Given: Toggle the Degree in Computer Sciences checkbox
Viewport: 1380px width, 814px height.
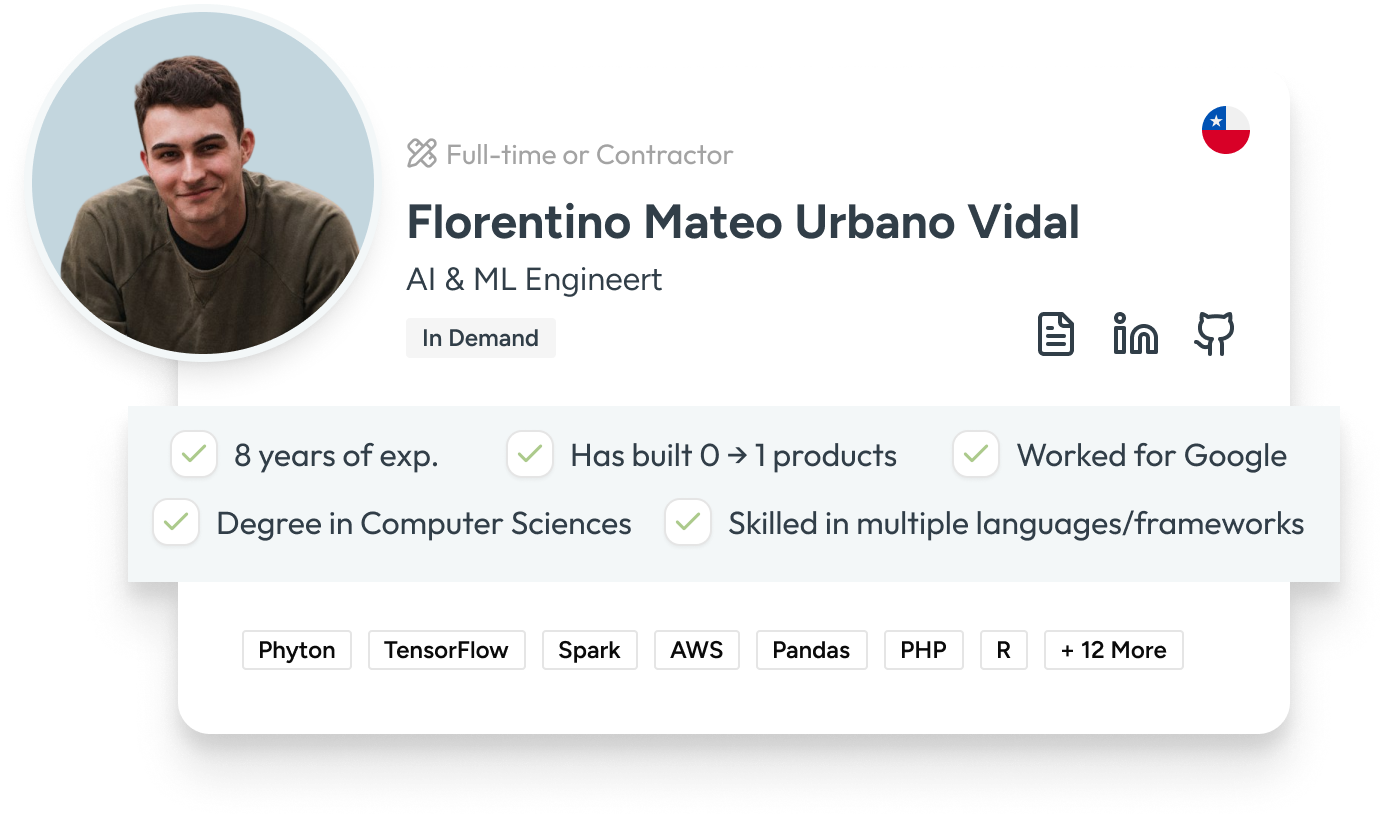Looking at the screenshot, I should [x=176, y=523].
